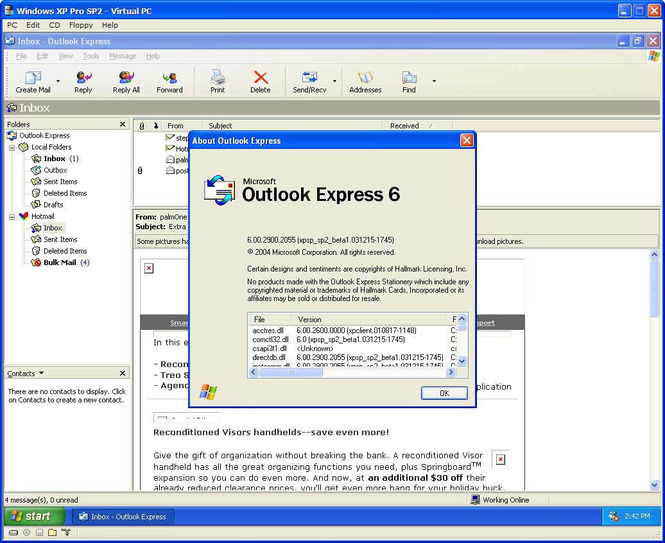Click the Forward toolbar icon
The width and height of the screenshot is (665, 543).
(x=170, y=78)
